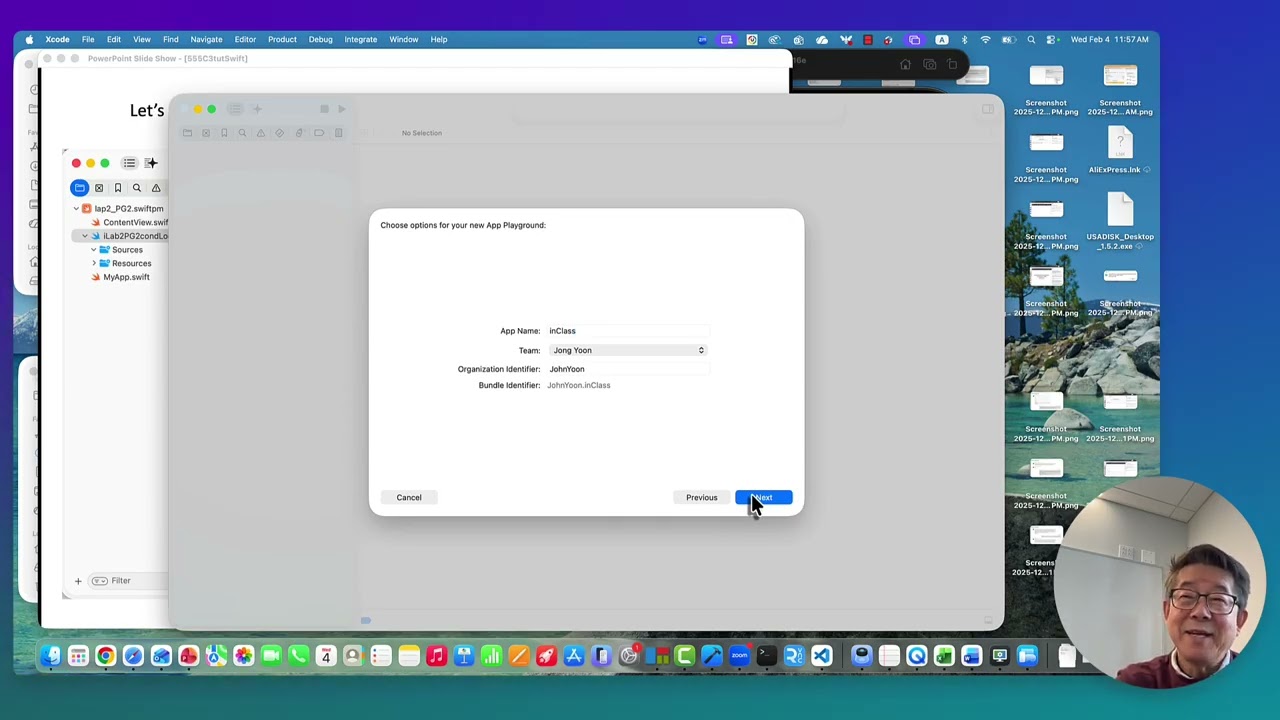This screenshot has height=720, width=1280.
Task: Collapse the Sources folder chevron
Action: pos(94,250)
